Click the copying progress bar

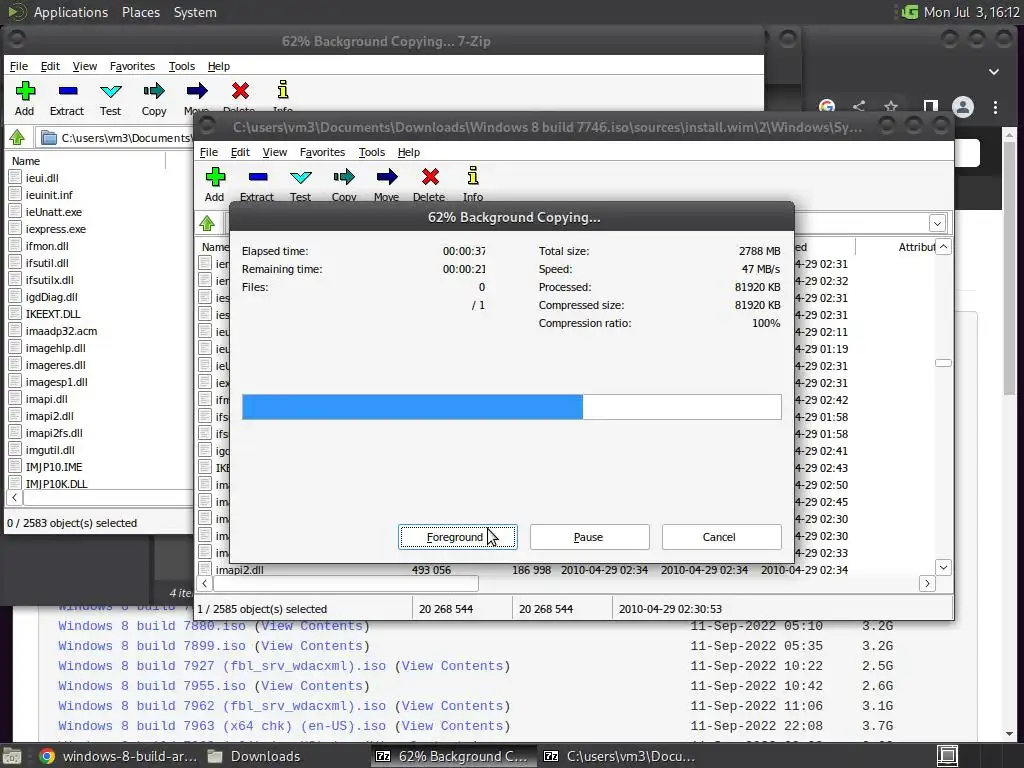pyautogui.click(x=511, y=407)
